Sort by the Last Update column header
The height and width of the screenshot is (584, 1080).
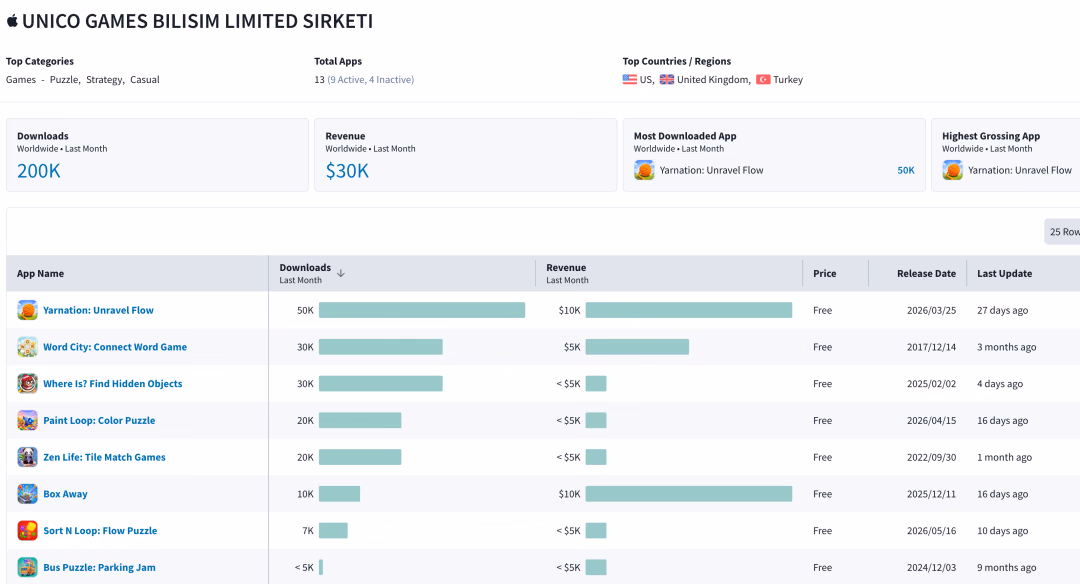(x=1004, y=273)
